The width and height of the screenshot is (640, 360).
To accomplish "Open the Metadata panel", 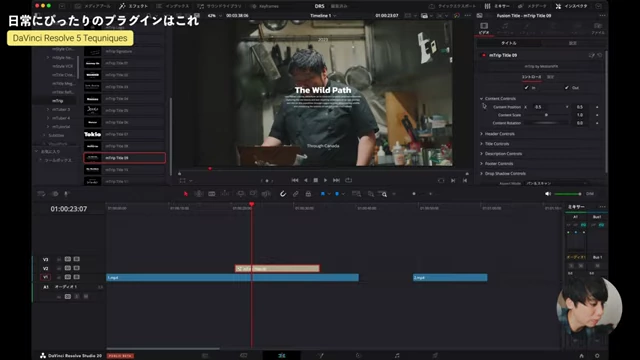I will point(532,6).
